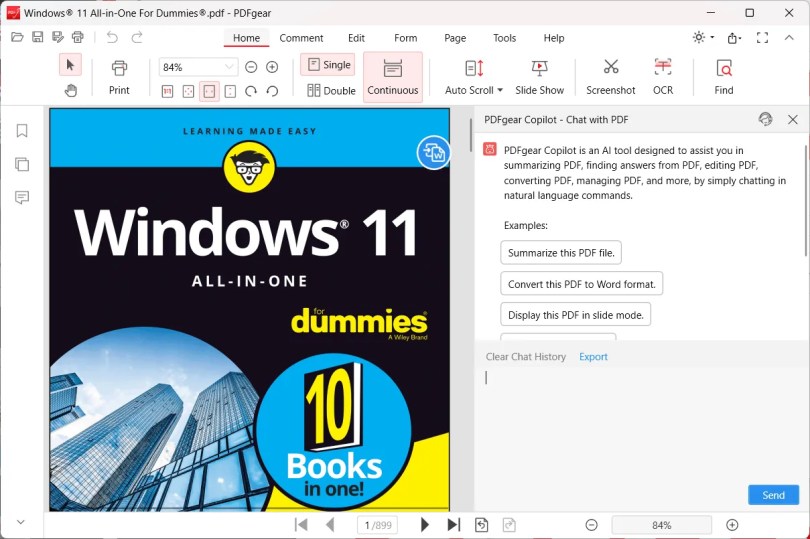Send the chat message
810x539 pixels.
tap(773, 495)
